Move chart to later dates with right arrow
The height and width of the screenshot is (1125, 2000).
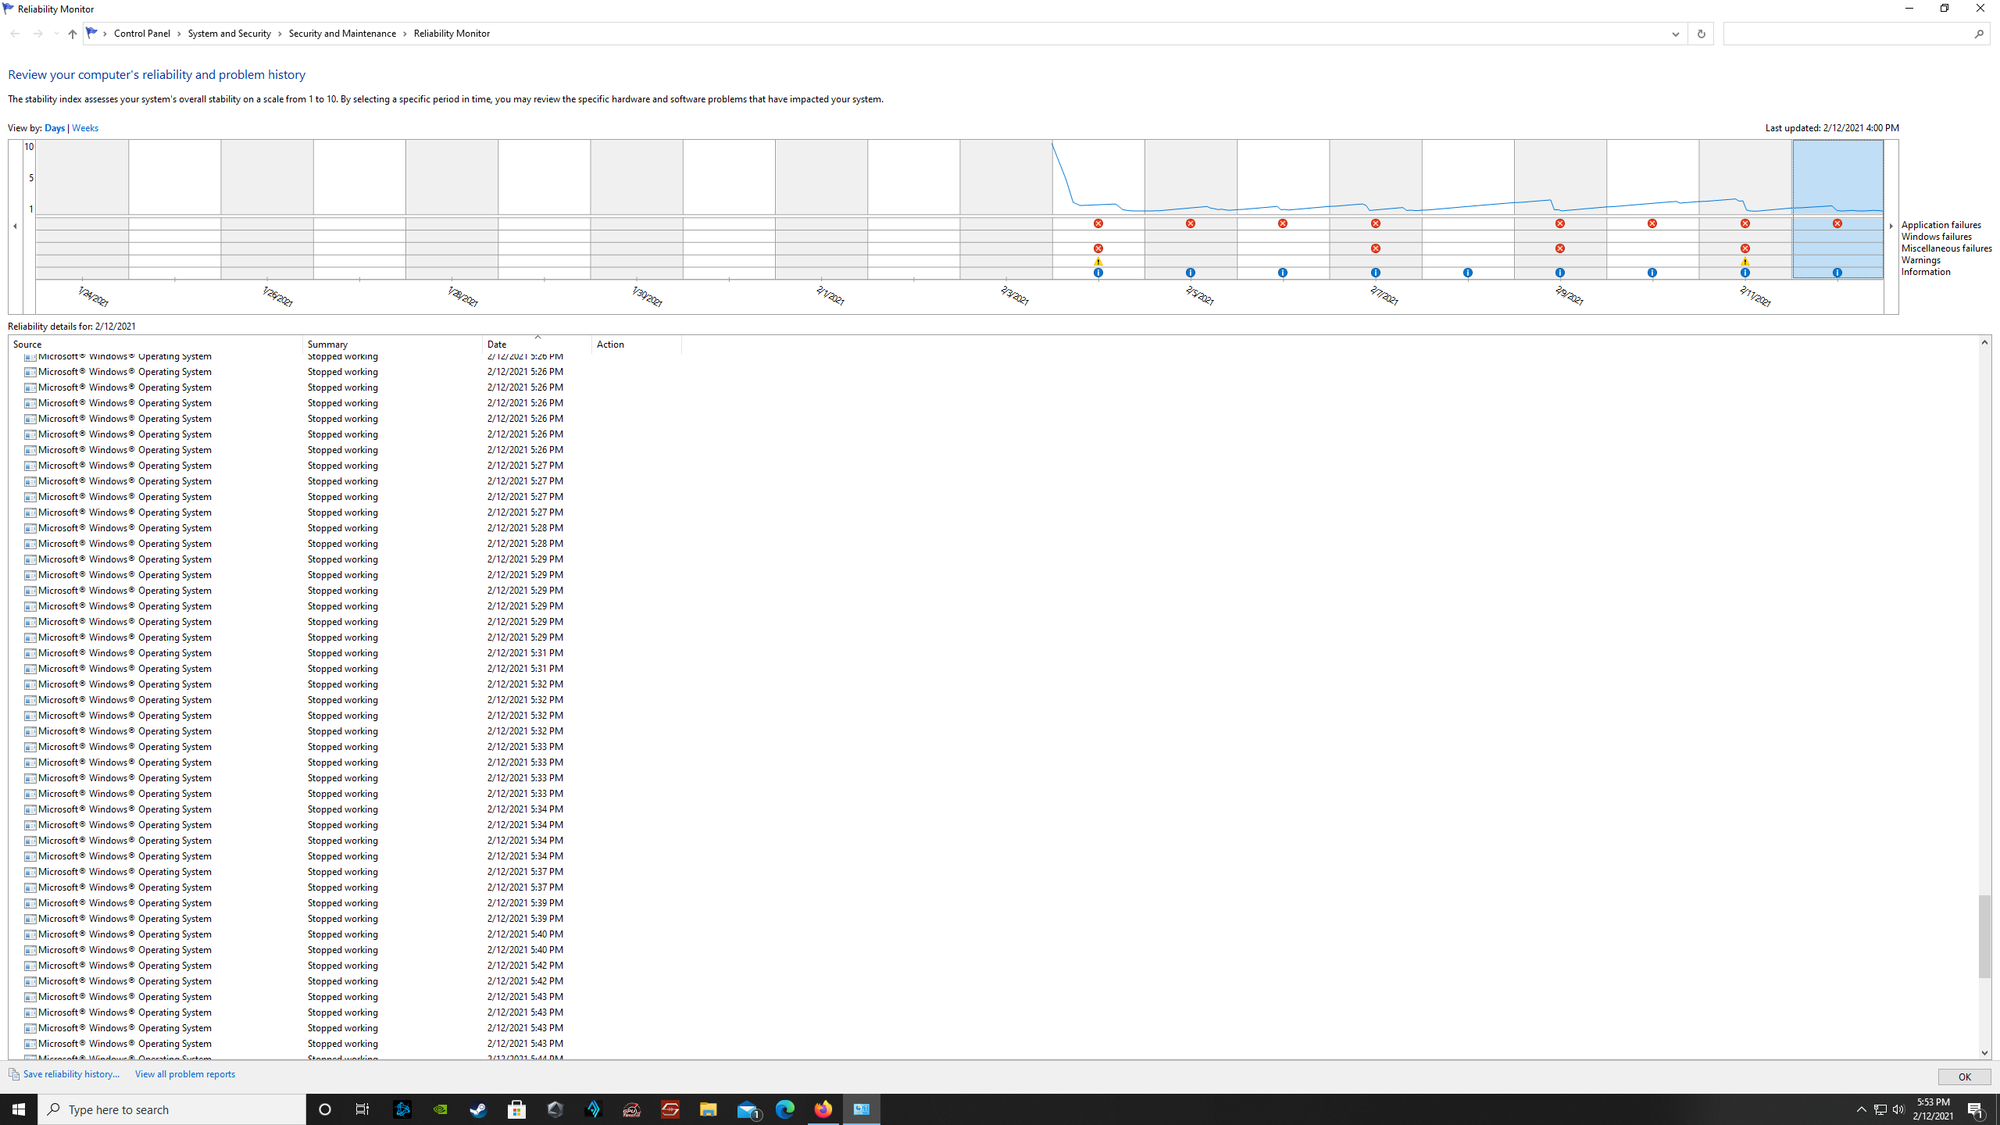point(1891,226)
